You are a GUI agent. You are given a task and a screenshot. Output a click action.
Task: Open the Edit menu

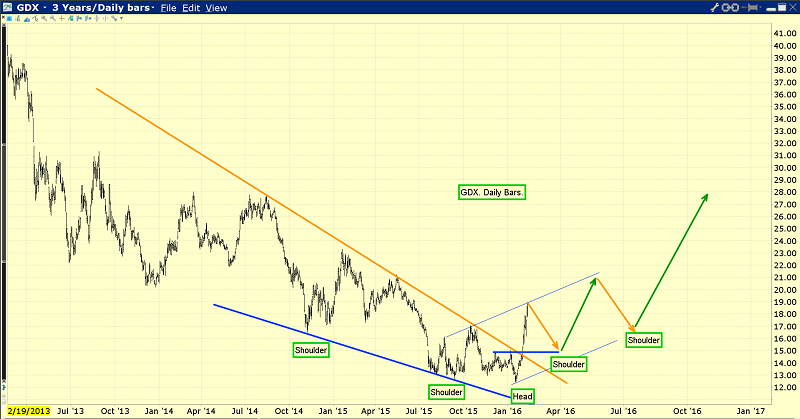[x=191, y=8]
